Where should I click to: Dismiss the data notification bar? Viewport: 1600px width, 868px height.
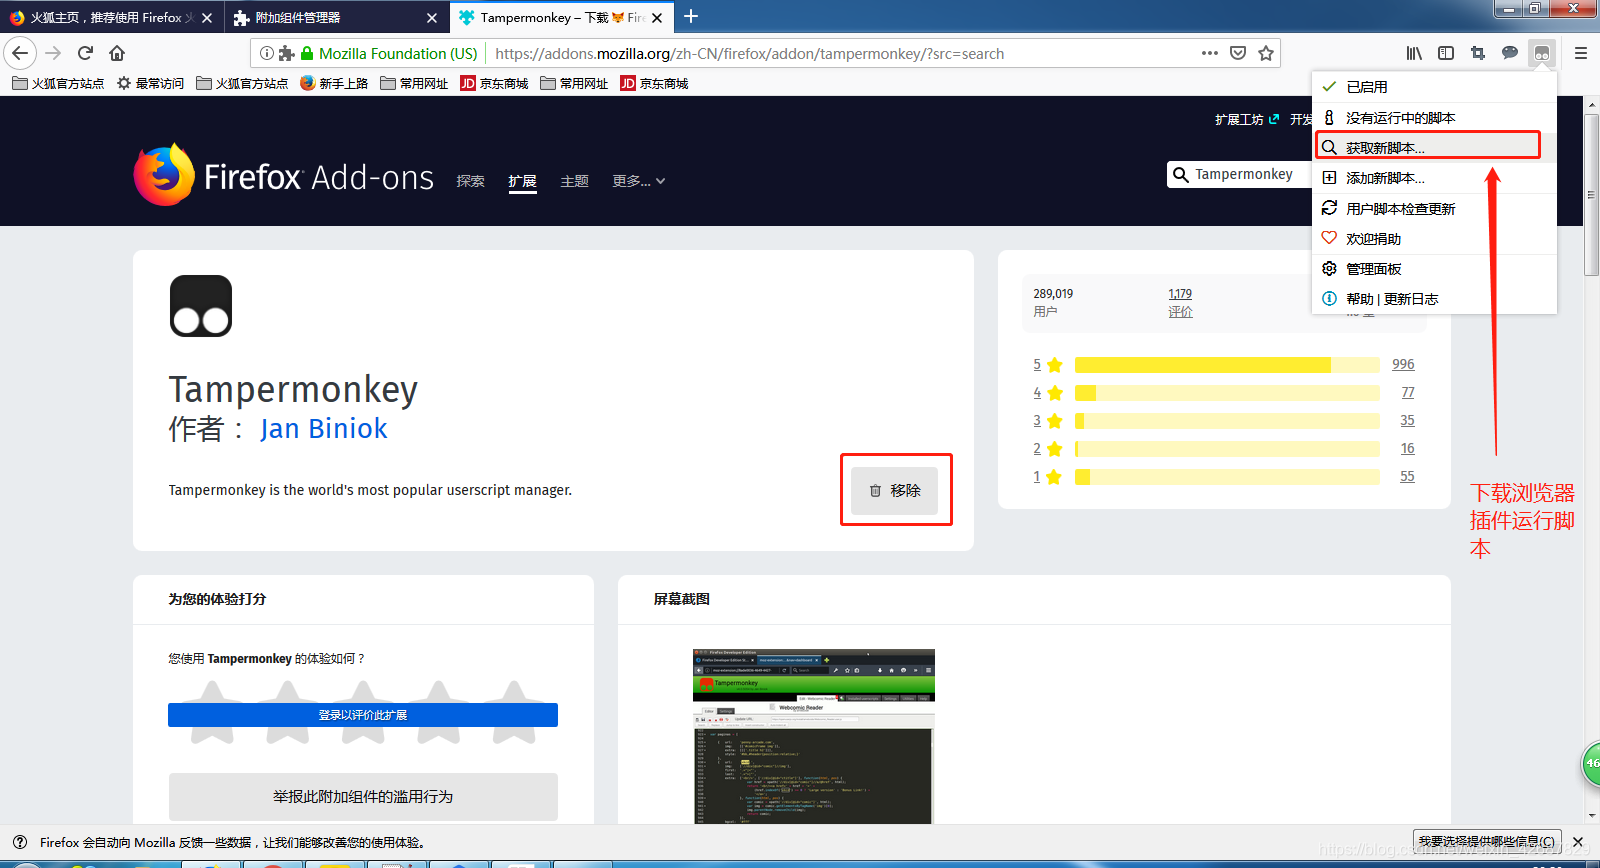click(1578, 842)
